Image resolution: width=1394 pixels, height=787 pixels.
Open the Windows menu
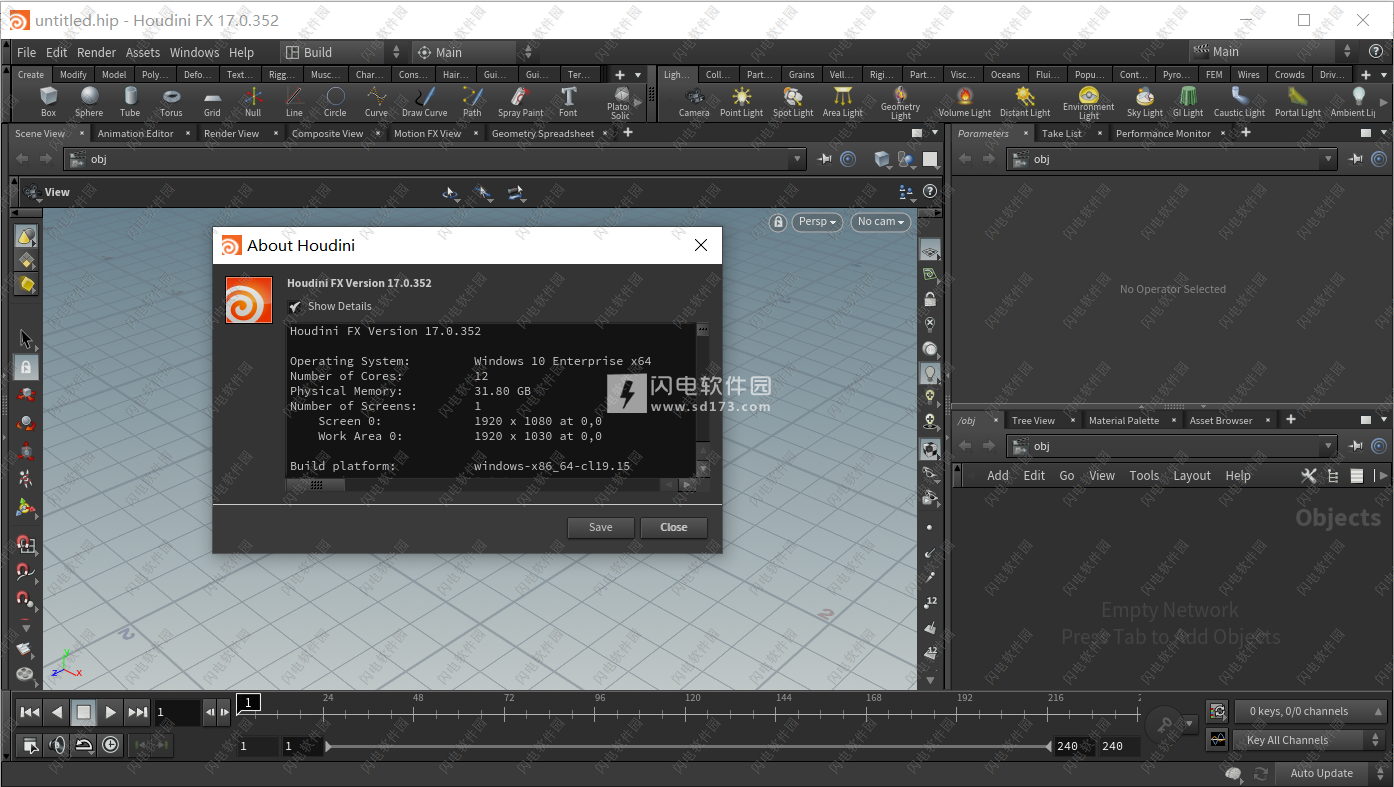coord(194,52)
